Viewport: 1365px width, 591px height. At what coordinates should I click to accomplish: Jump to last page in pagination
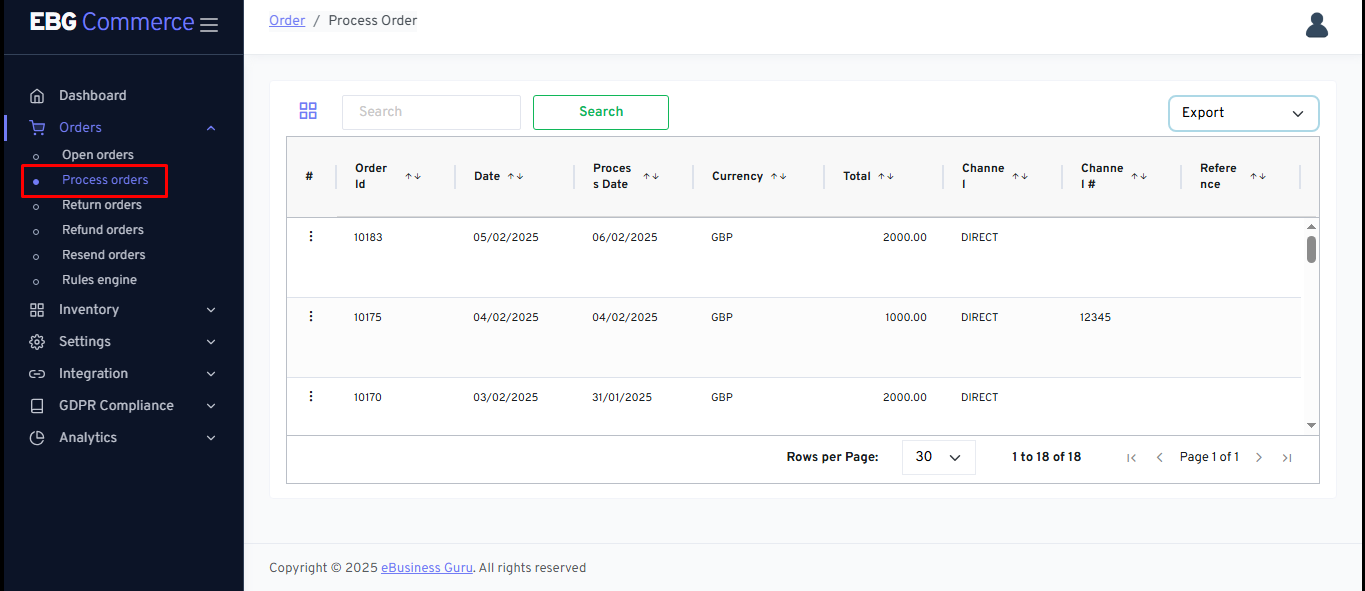click(1287, 457)
